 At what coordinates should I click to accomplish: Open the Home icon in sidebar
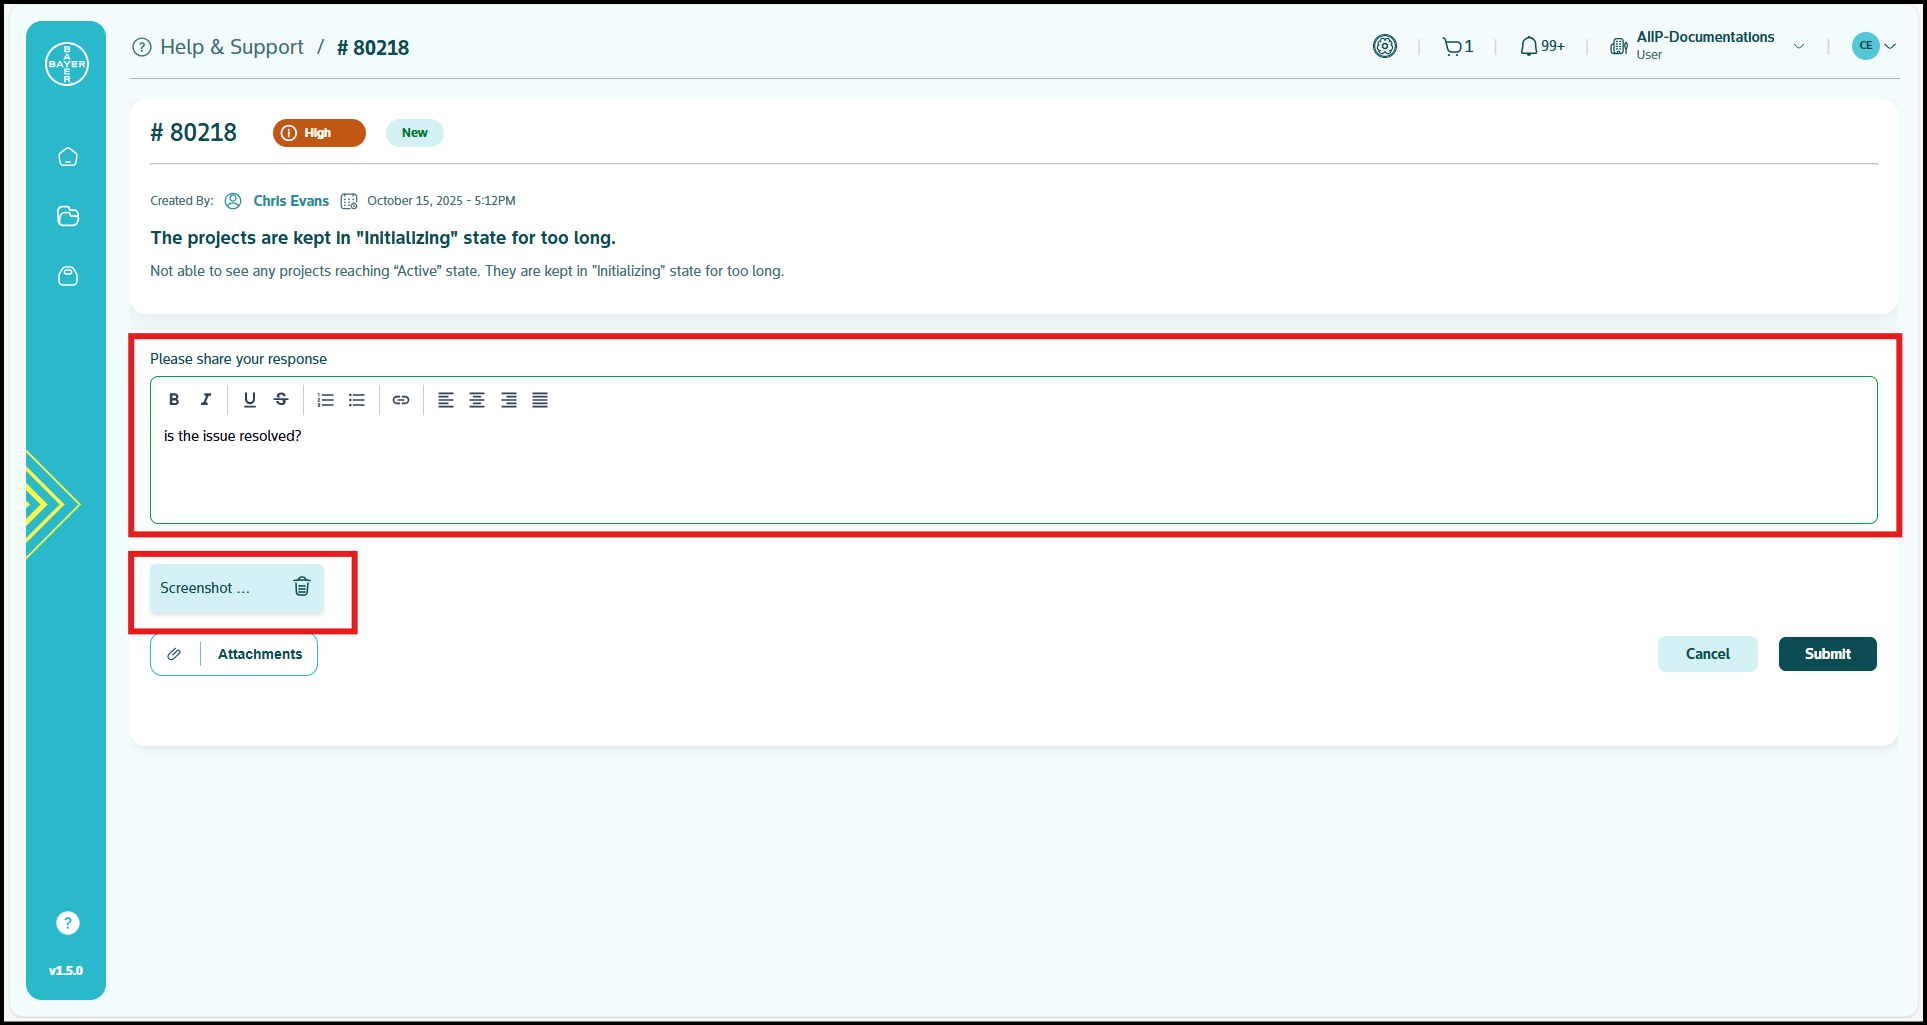coord(67,156)
